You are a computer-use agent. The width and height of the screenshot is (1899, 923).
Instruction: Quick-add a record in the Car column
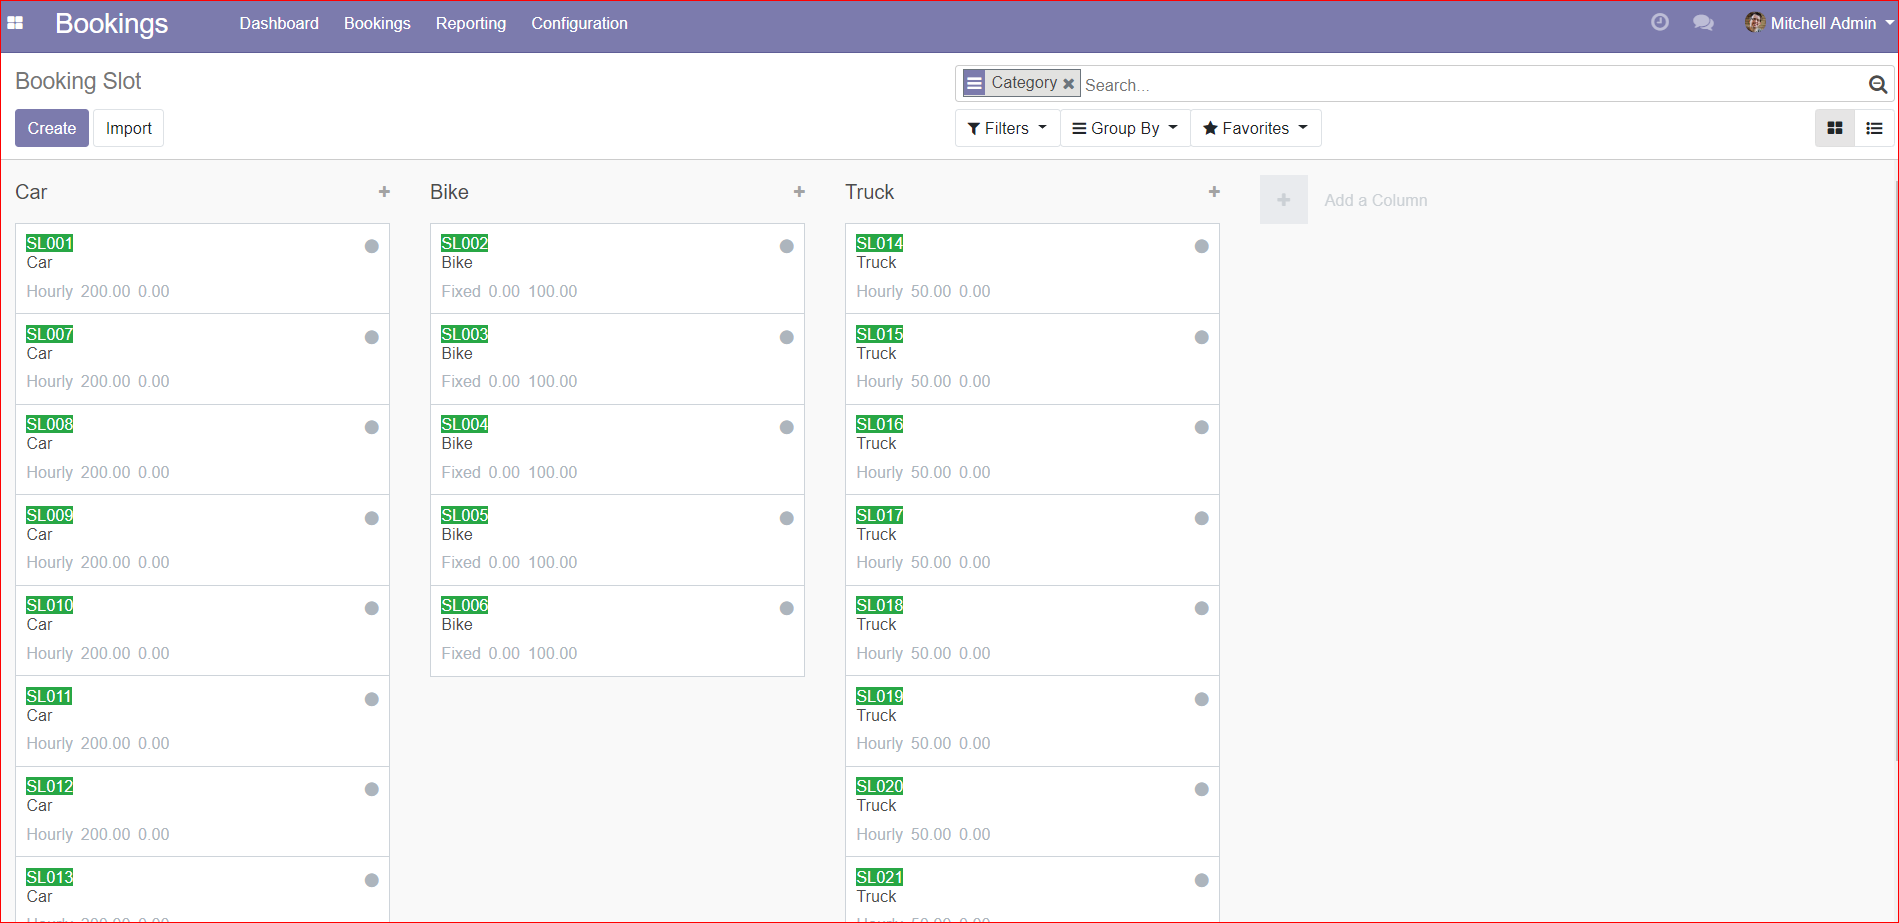pos(384,192)
